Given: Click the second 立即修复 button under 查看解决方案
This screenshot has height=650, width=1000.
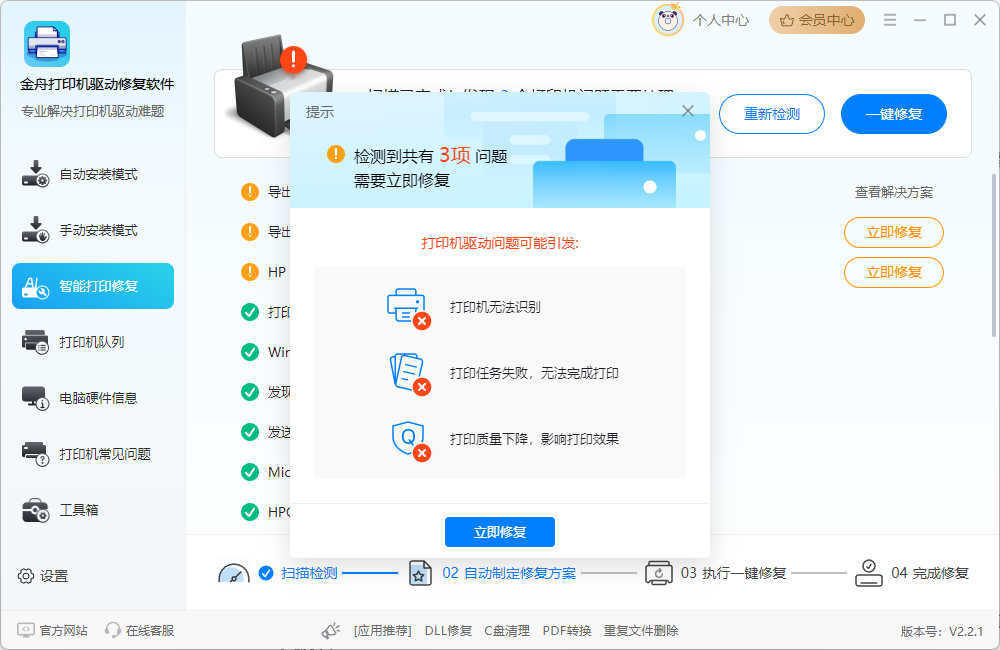Looking at the screenshot, I should 893,272.
